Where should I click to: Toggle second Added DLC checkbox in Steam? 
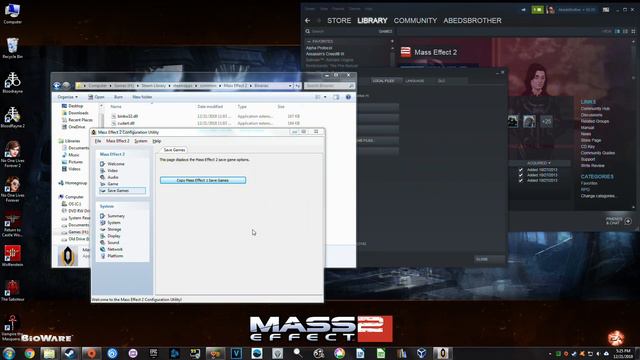520,175
